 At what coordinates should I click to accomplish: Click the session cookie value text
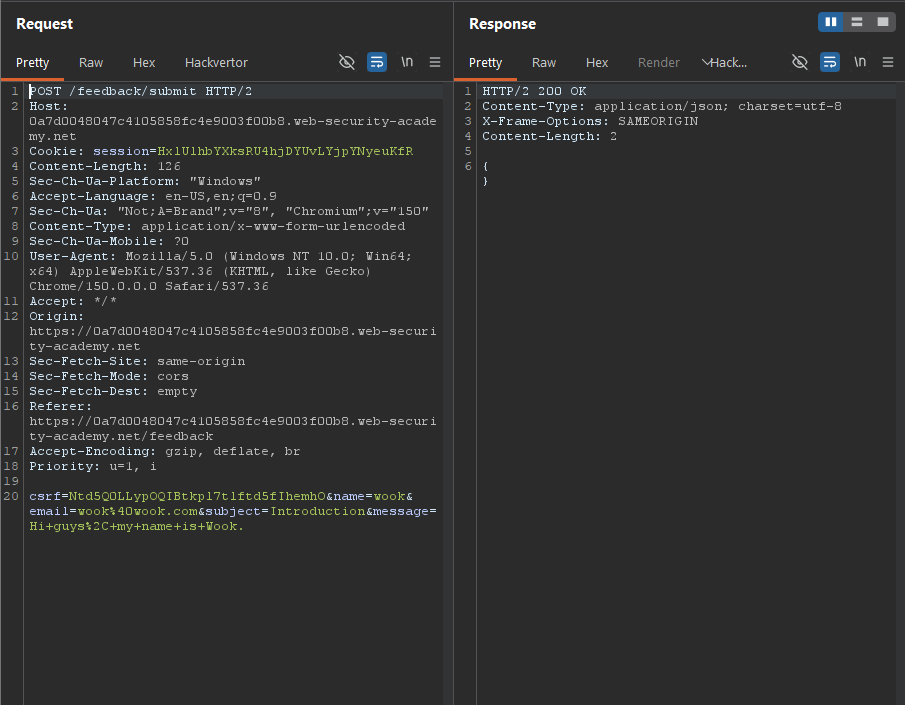285,151
